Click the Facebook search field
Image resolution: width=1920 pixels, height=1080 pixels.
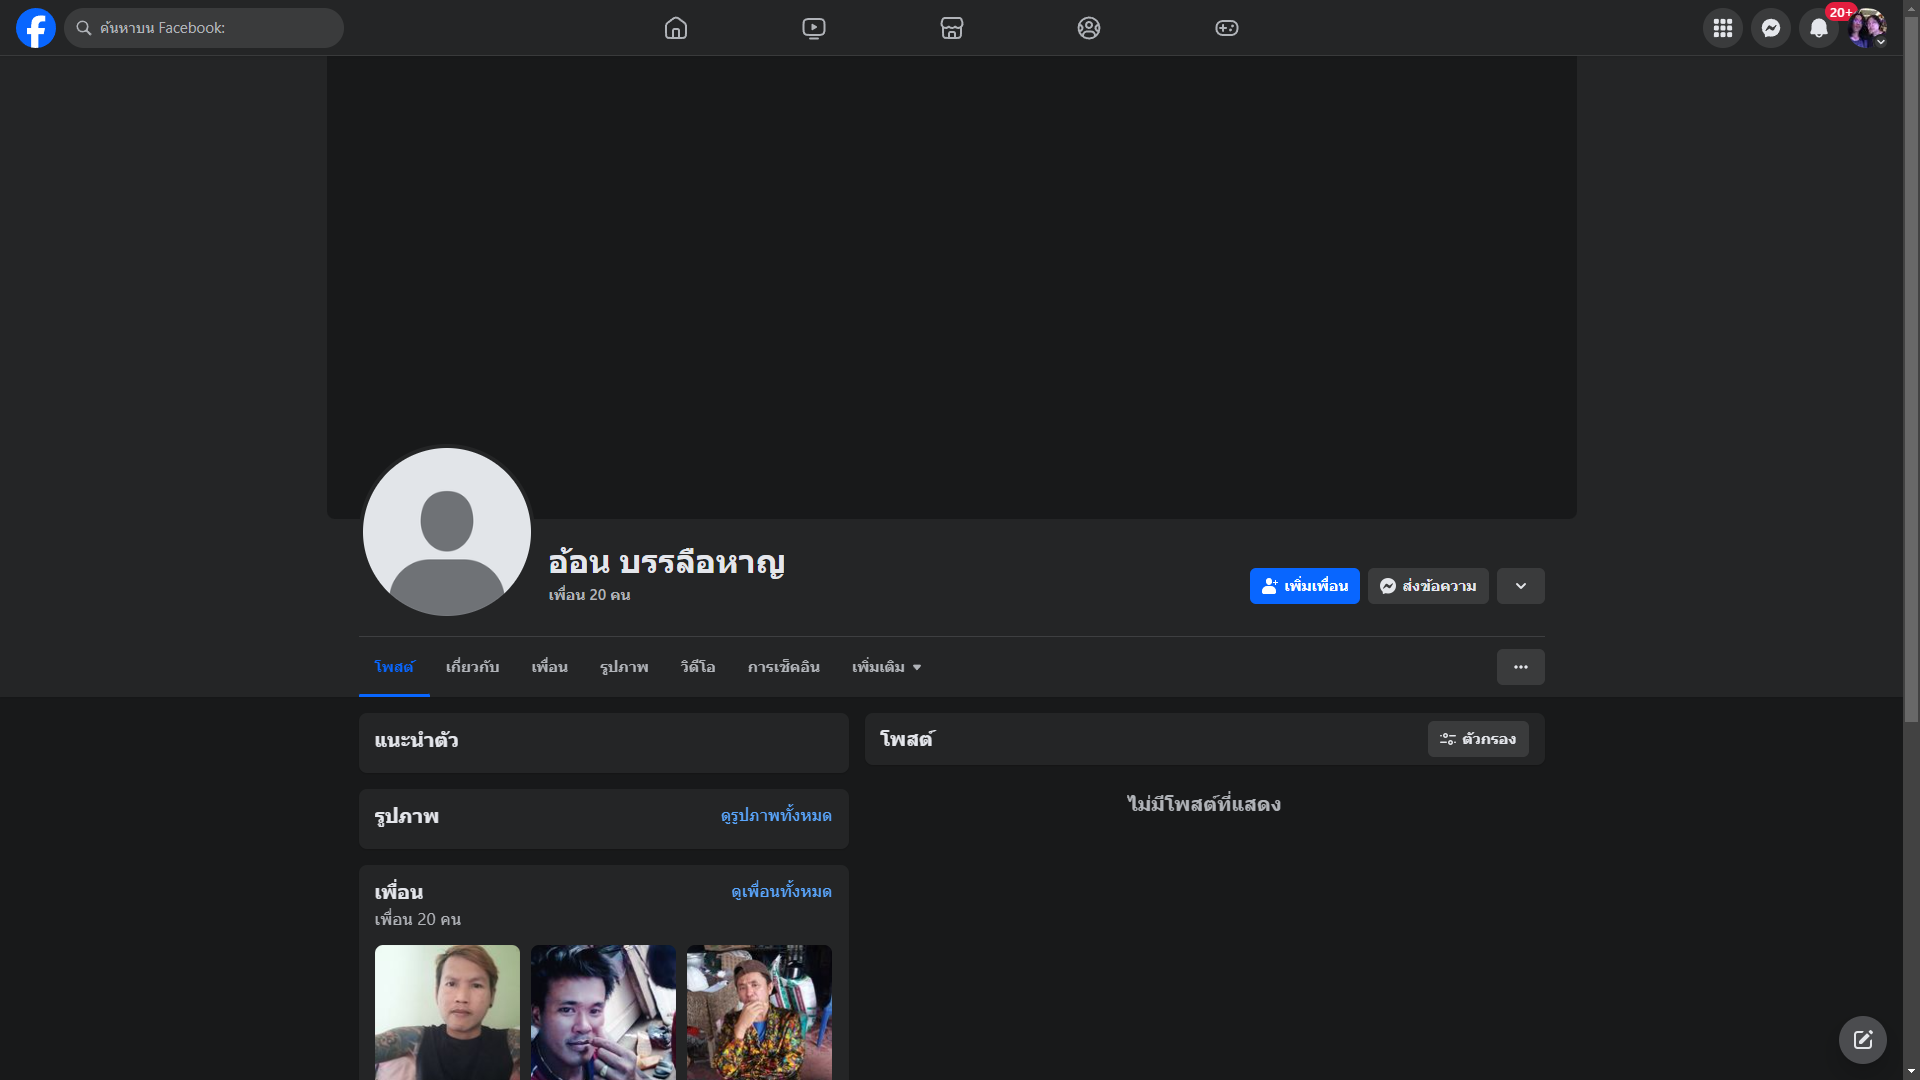tap(205, 28)
